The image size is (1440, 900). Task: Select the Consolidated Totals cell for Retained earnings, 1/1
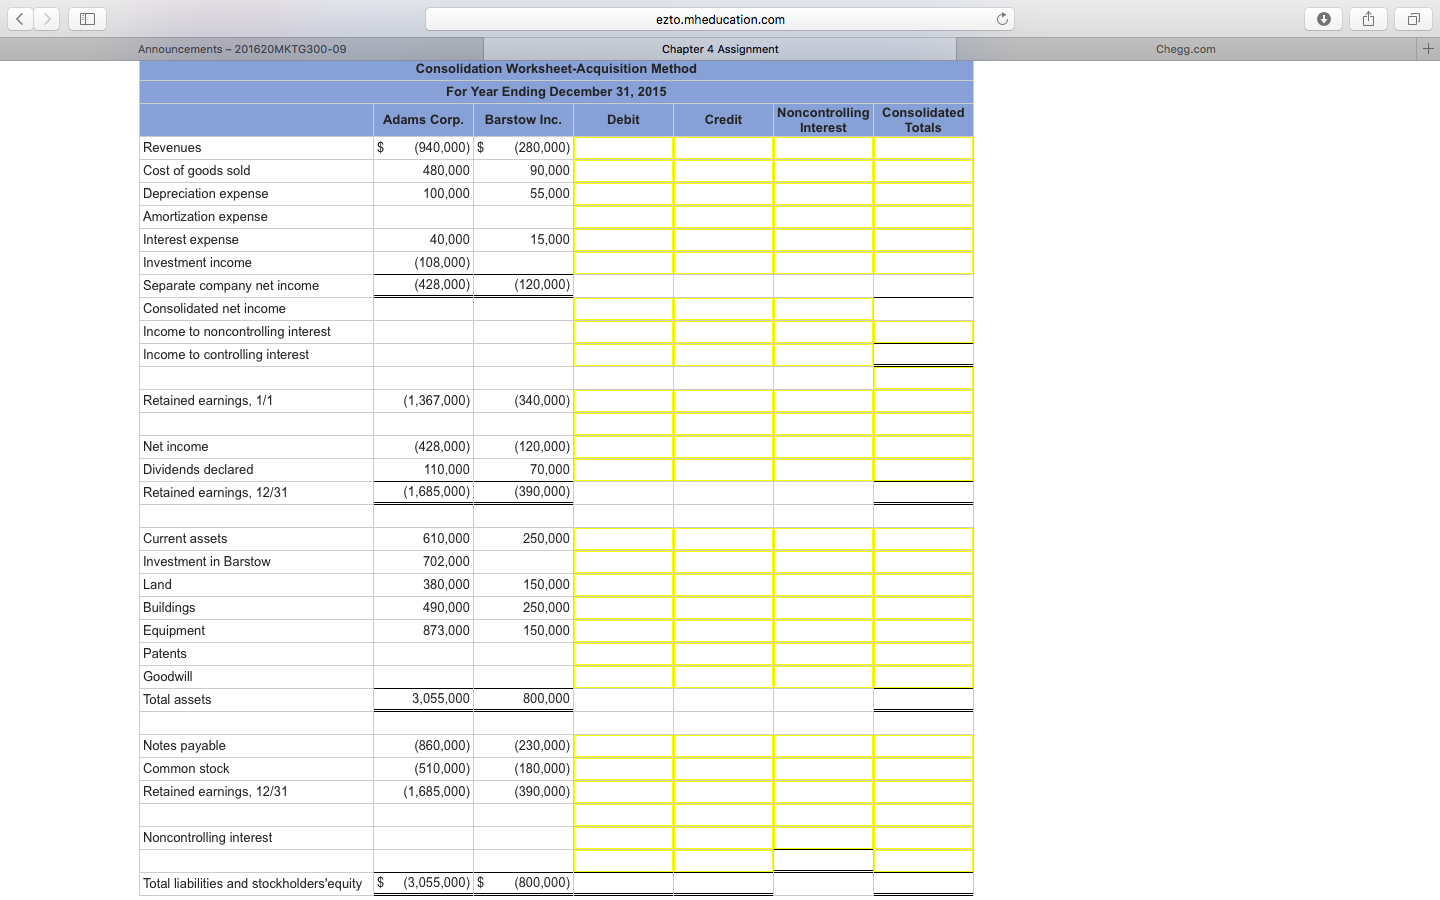tap(923, 401)
